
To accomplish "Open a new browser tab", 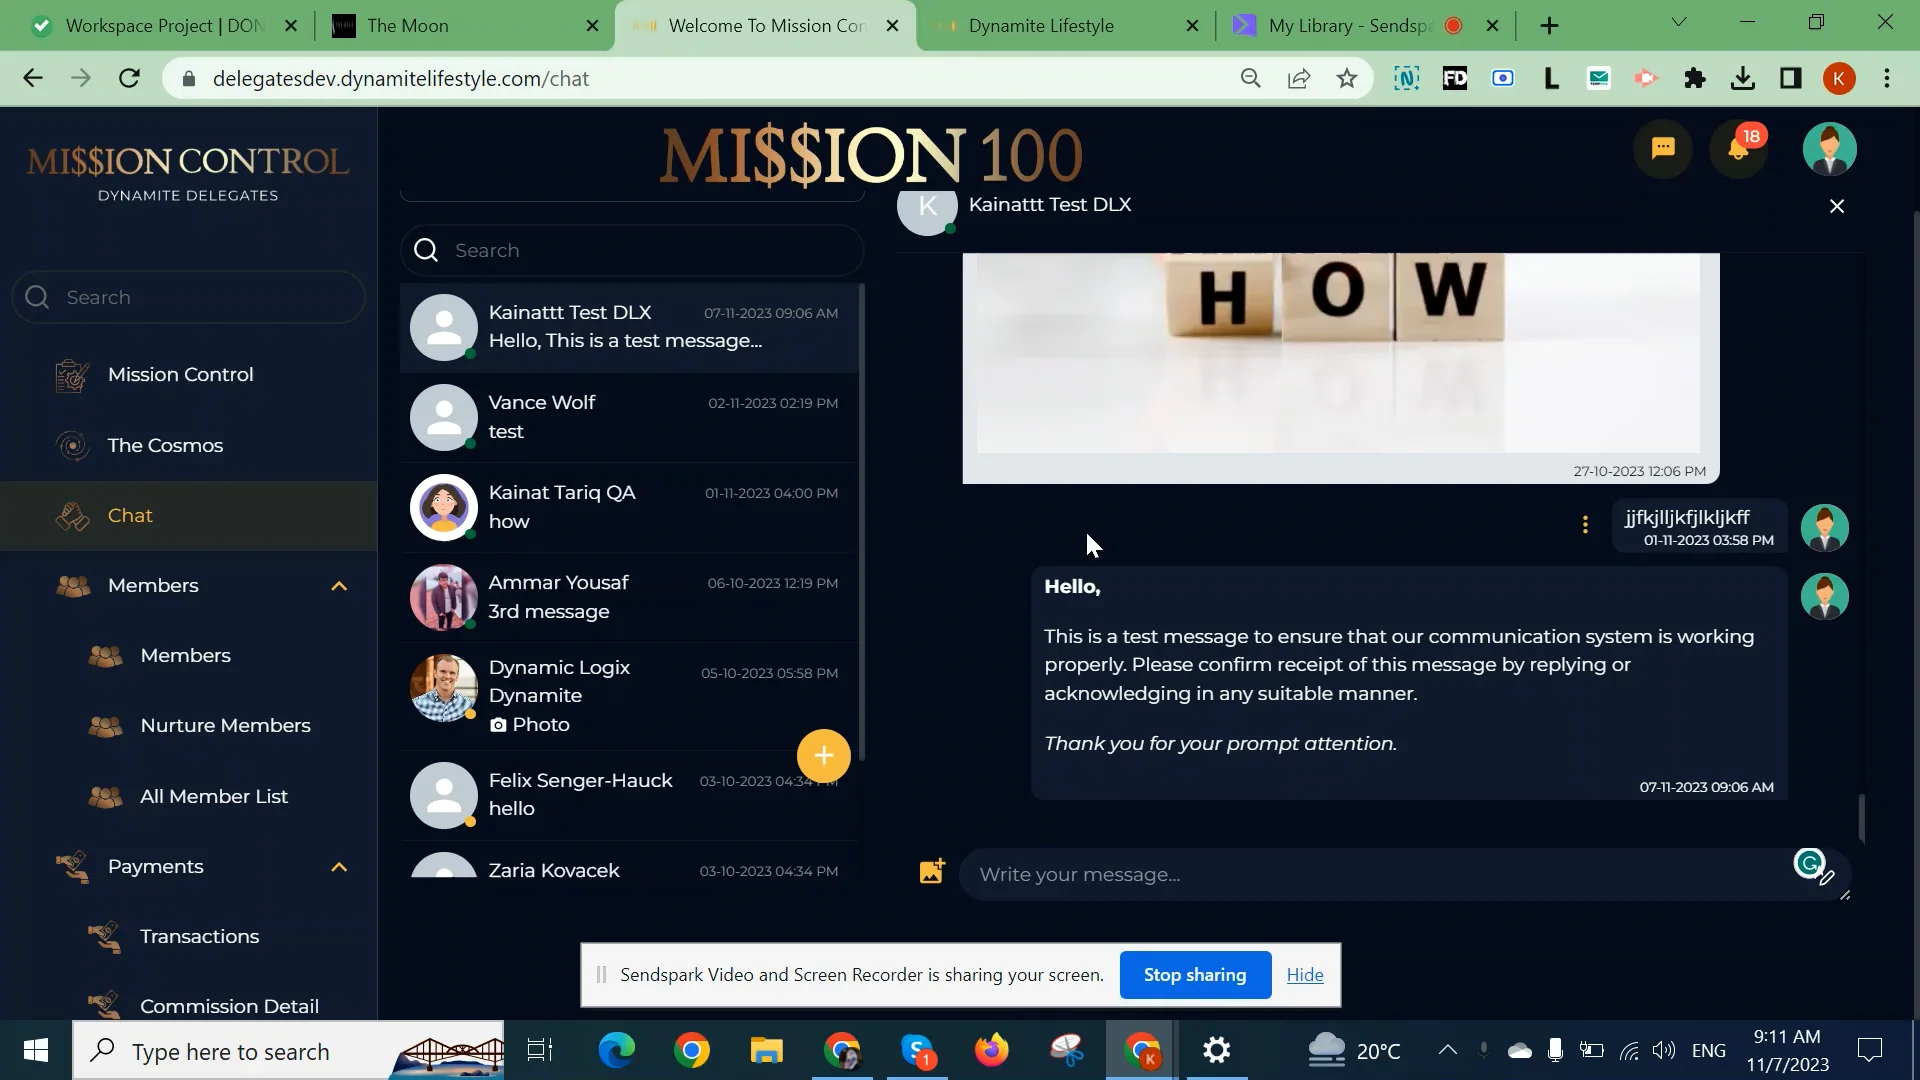I will (x=1549, y=26).
